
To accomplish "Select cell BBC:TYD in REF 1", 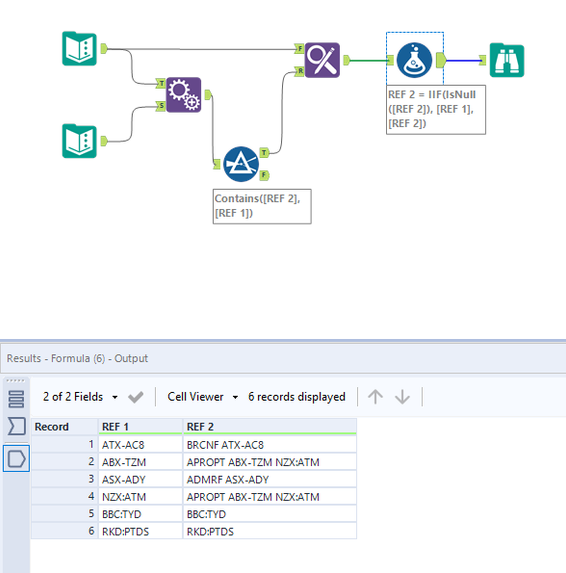I will coord(140,514).
